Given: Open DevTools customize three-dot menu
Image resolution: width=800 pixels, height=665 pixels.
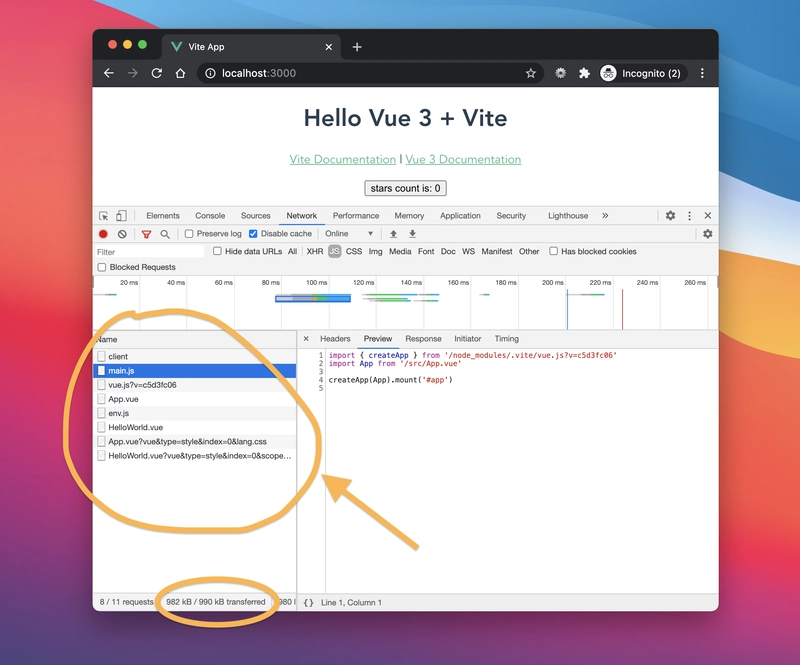Looking at the screenshot, I should (689, 215).
